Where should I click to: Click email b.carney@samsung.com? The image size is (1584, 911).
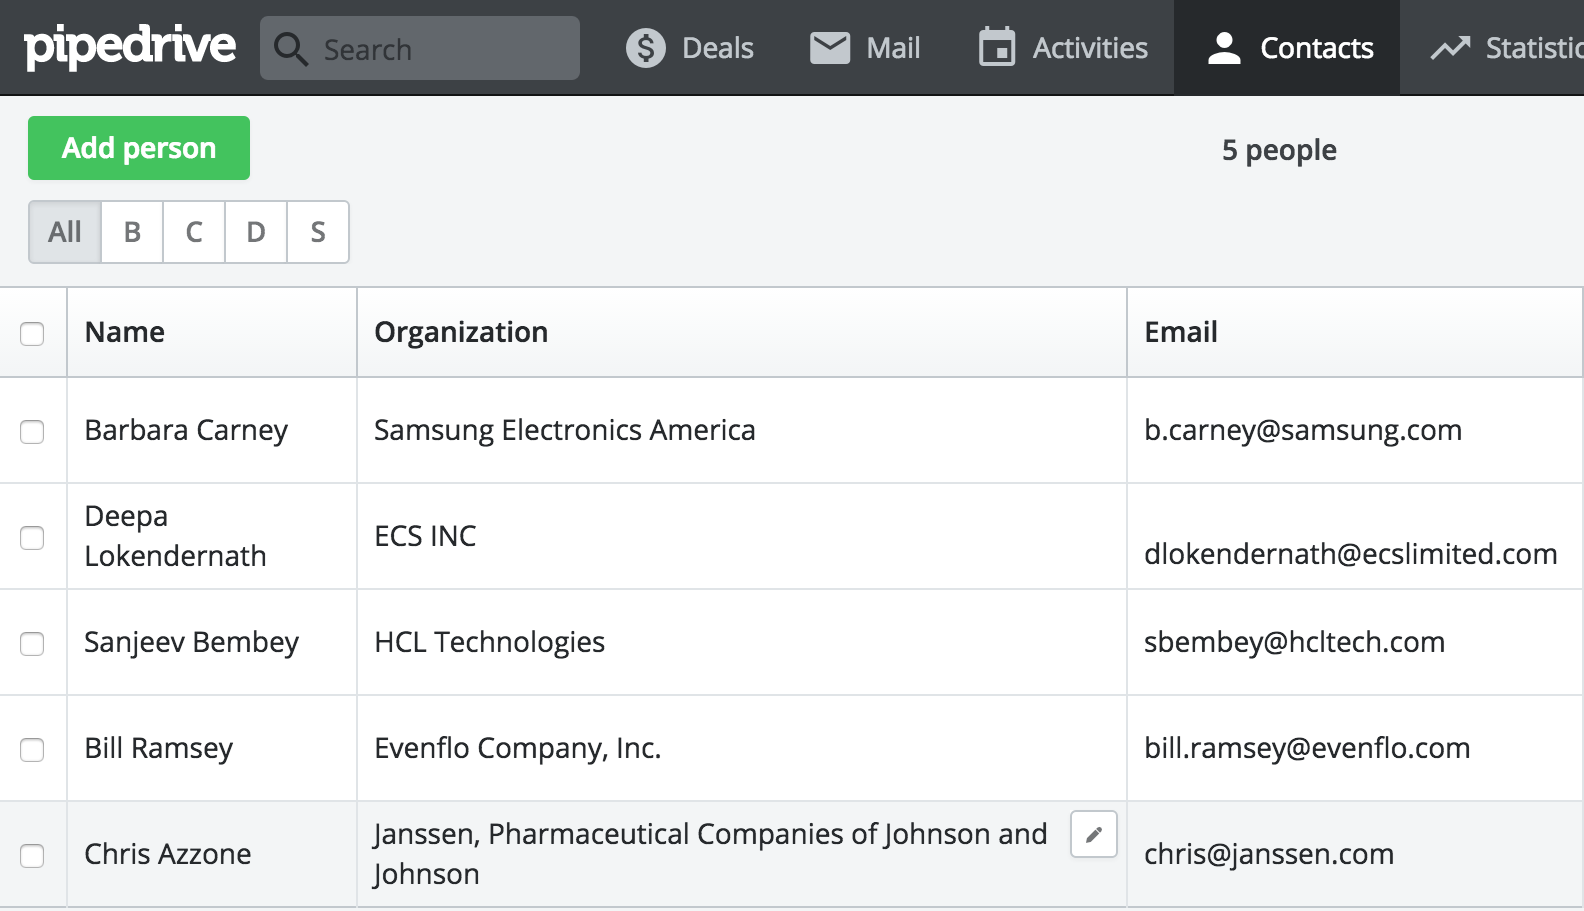pyautogui.click(x=1303, y=430)
